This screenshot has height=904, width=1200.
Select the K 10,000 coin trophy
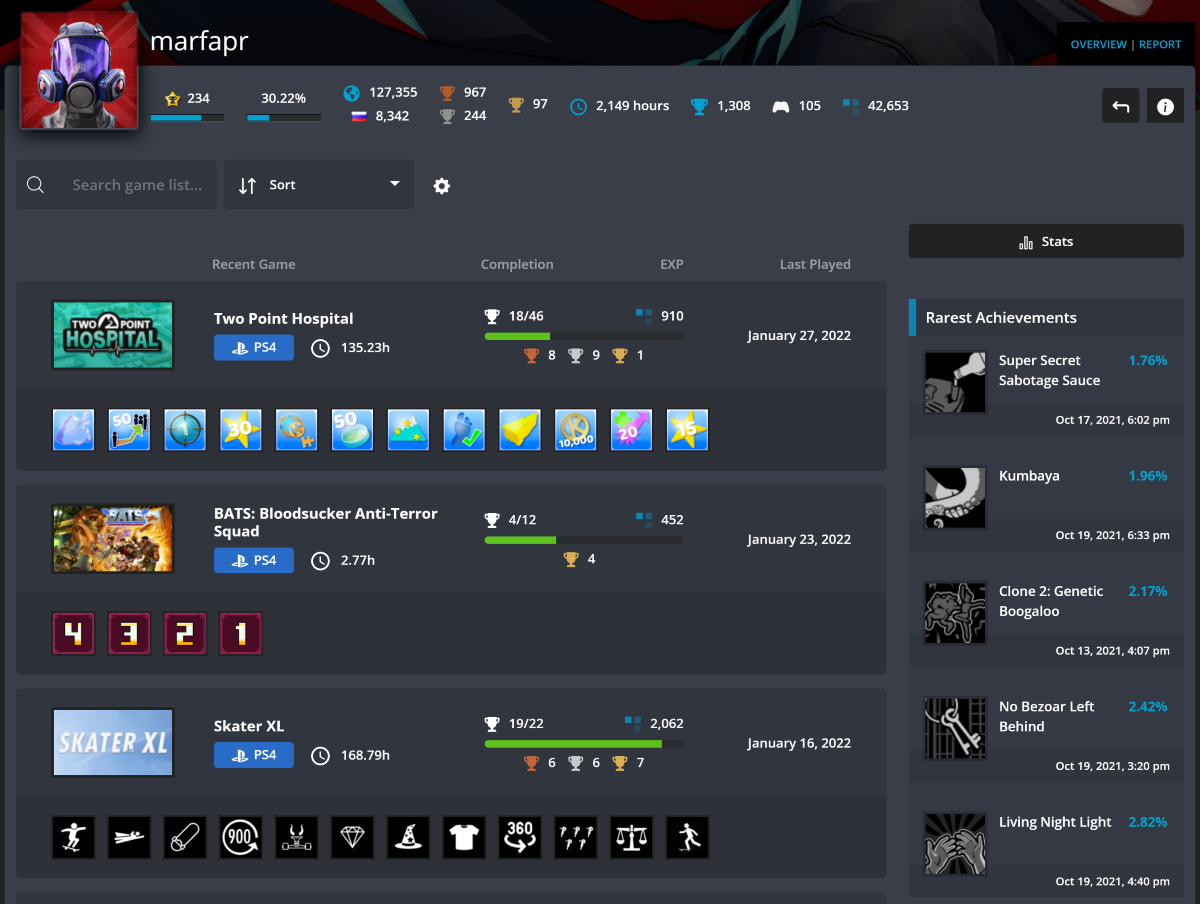[577, 430]
